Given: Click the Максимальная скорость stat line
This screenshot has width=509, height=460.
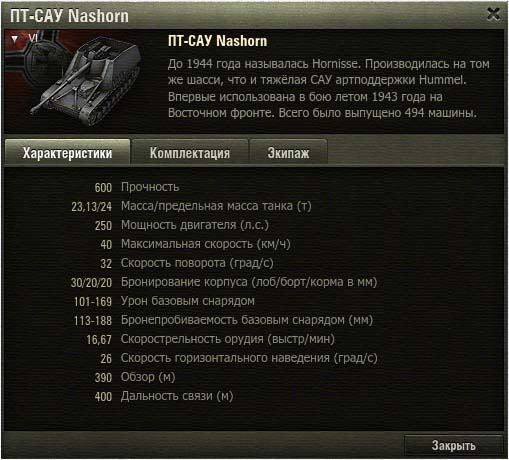Looking at the screenshot, I should tap(195, 244).
